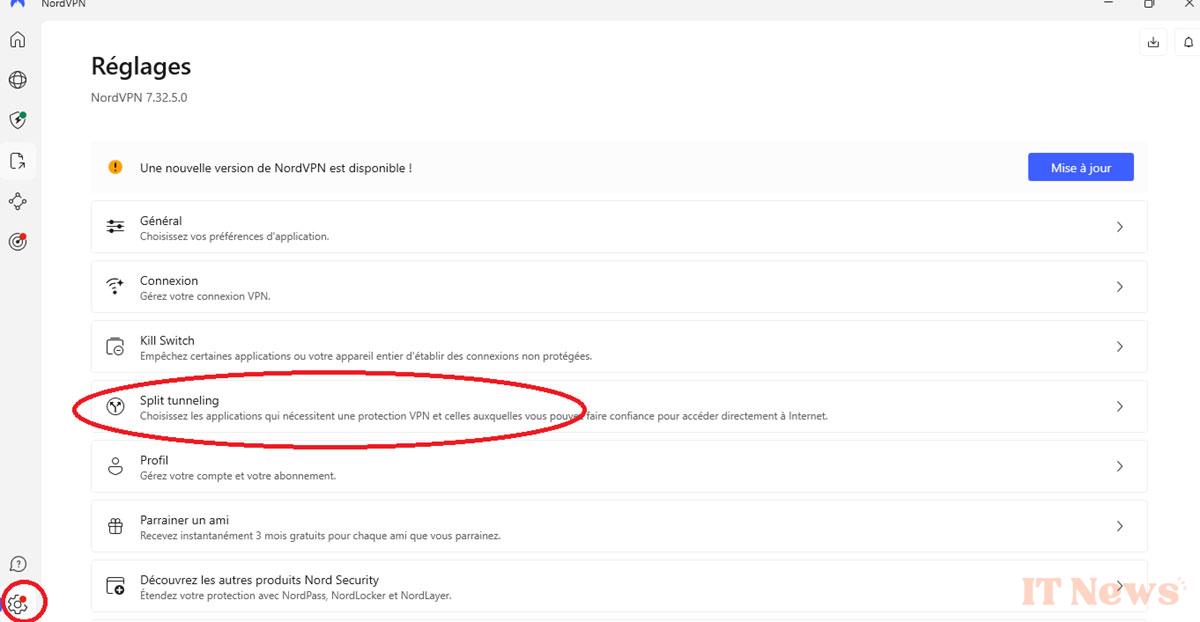Viewport: 1200px width, 622px height.
Task: Click 'Choisissez vos préférences d'application.' description
Action: tap(234, 237)
